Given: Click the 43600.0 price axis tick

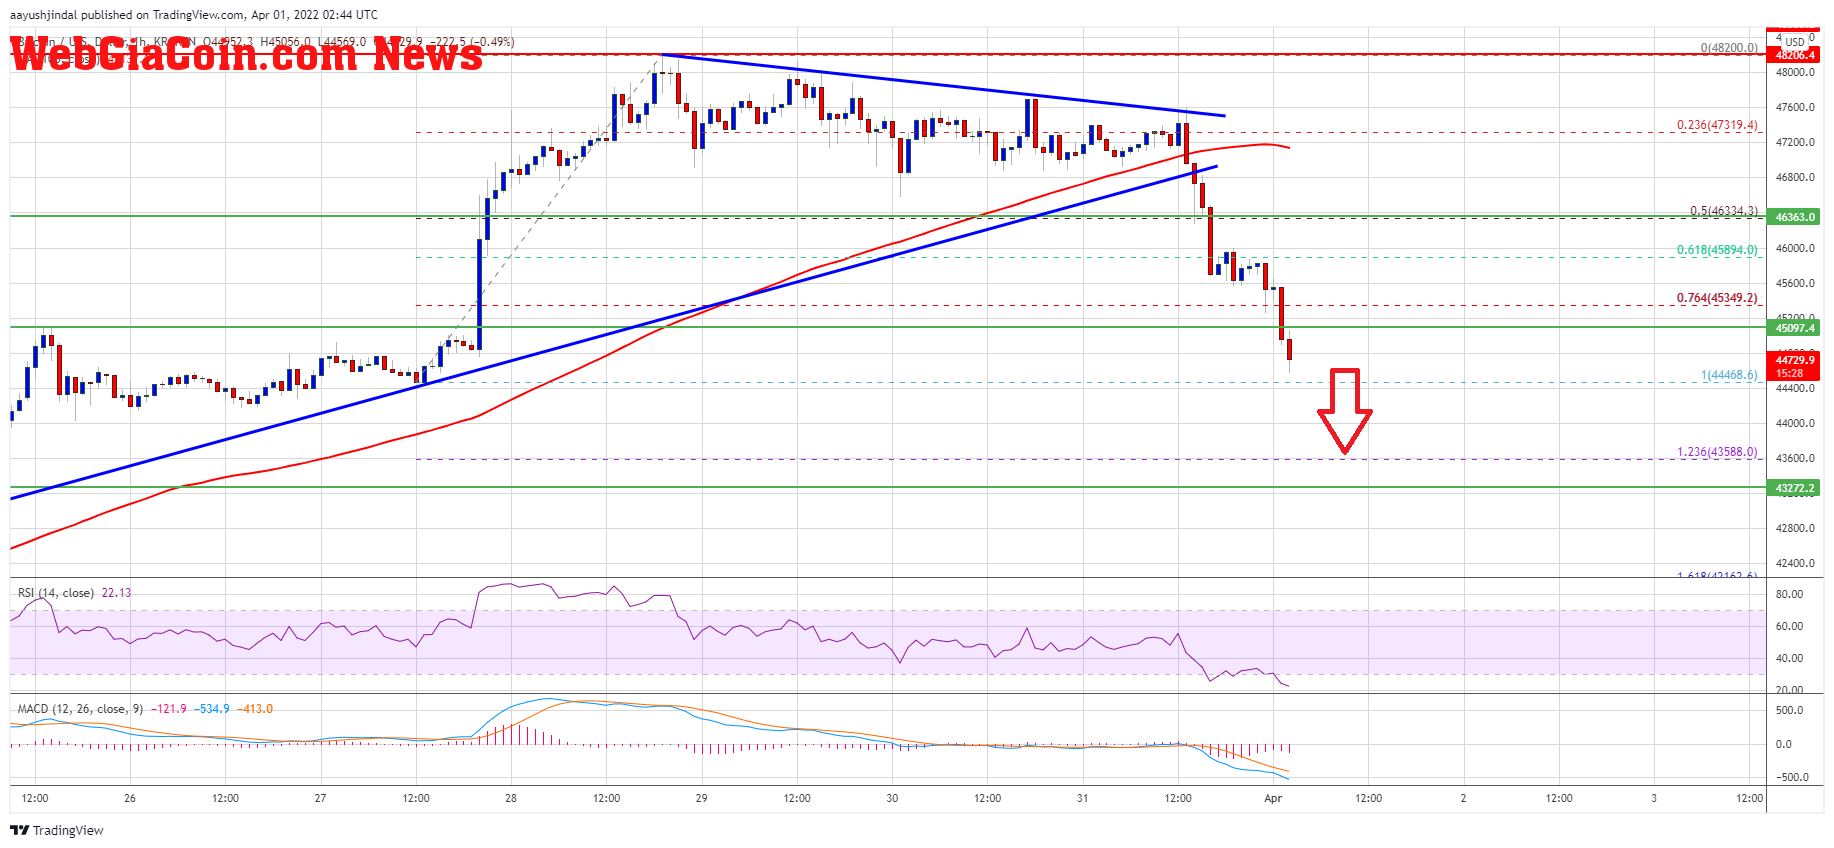Looking at the screenshot, I should pyautogui.click(x=1795, y=458).
